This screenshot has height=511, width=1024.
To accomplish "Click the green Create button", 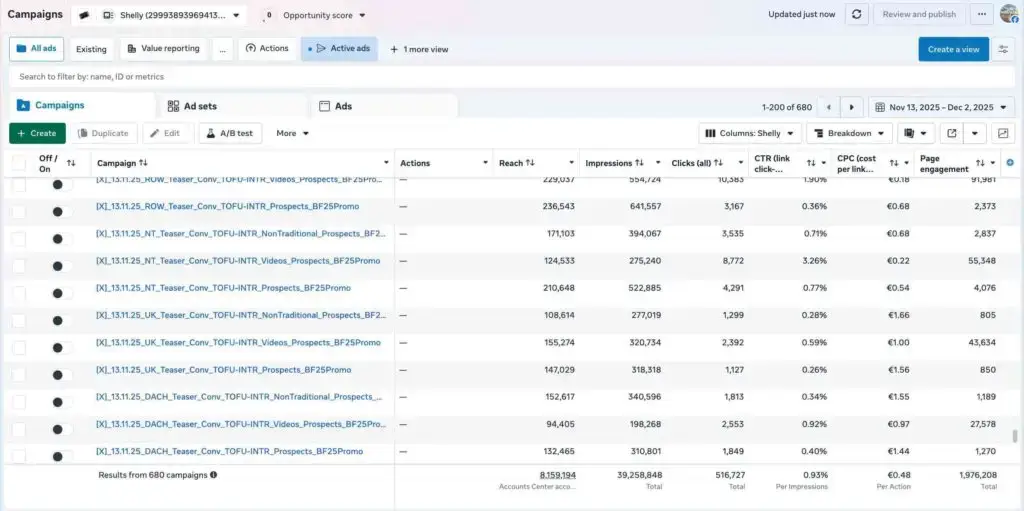I will 37,133.
